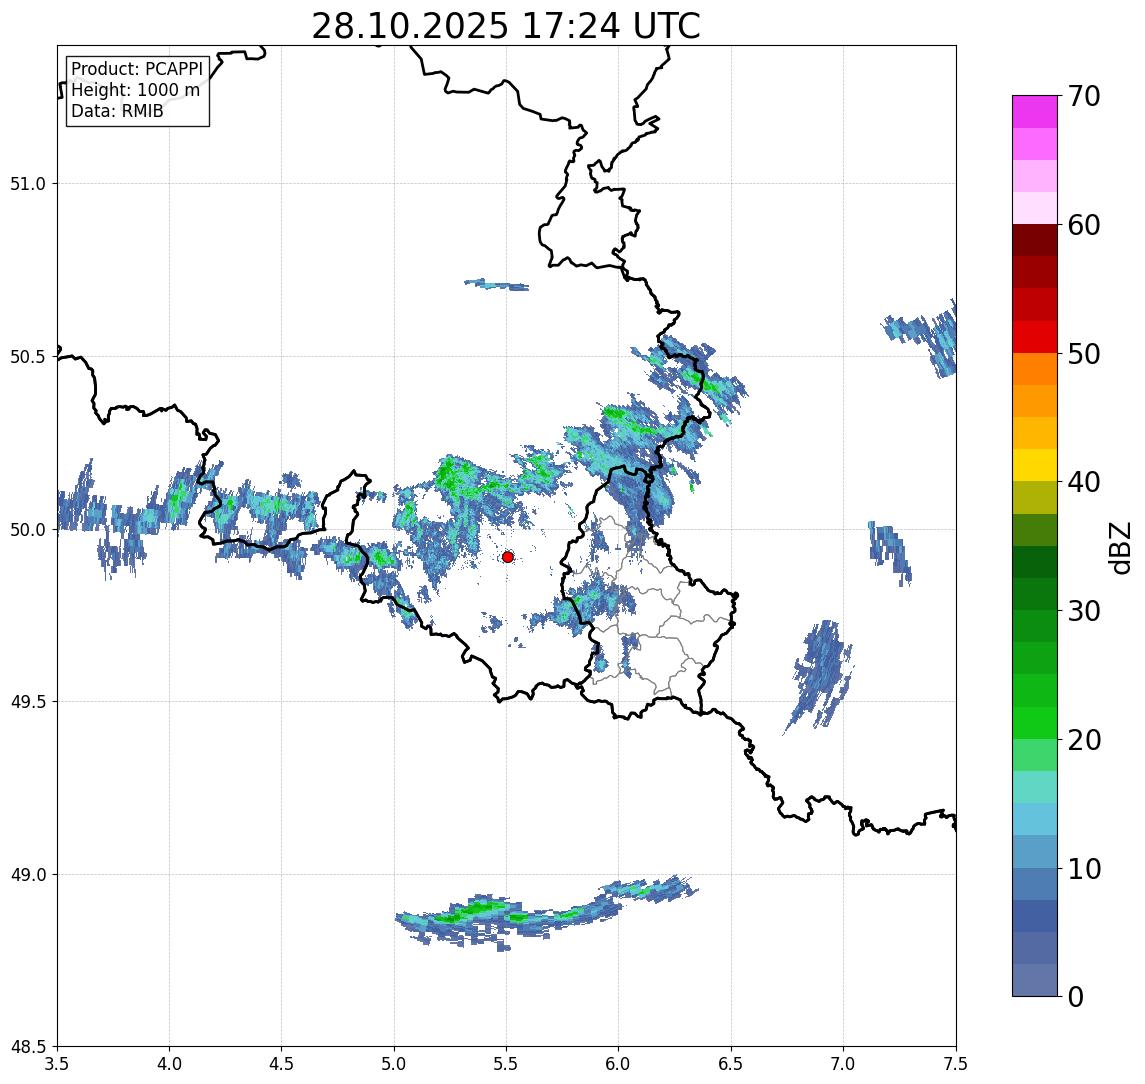This screenshot has width=1145, height=1084.
Task: Click the 40 label on colorbar
Action: click(1084, 482)
